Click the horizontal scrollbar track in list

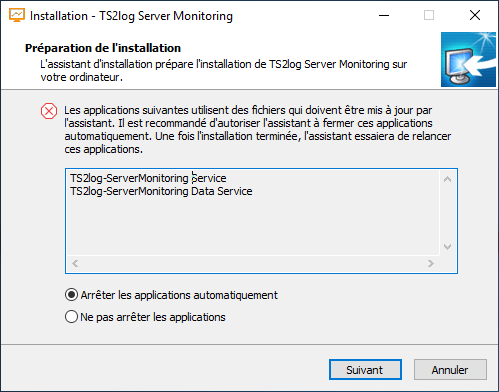pyautogui.click(x=253, y=264)
